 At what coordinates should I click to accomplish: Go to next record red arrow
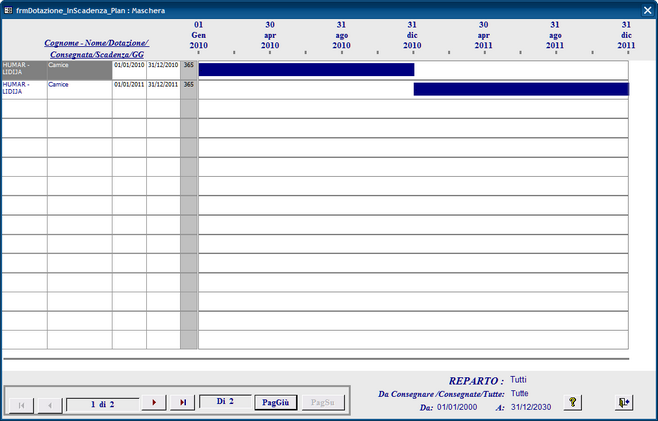pos(154,402)
